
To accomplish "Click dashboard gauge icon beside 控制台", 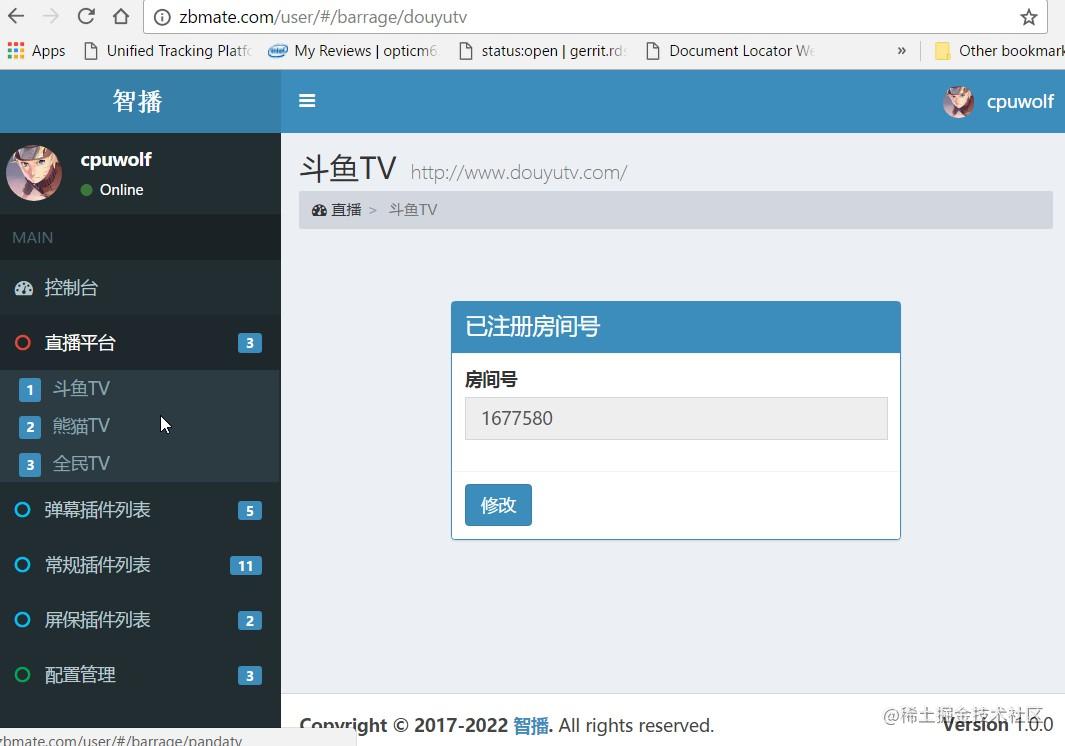I will tap(24, 288).
